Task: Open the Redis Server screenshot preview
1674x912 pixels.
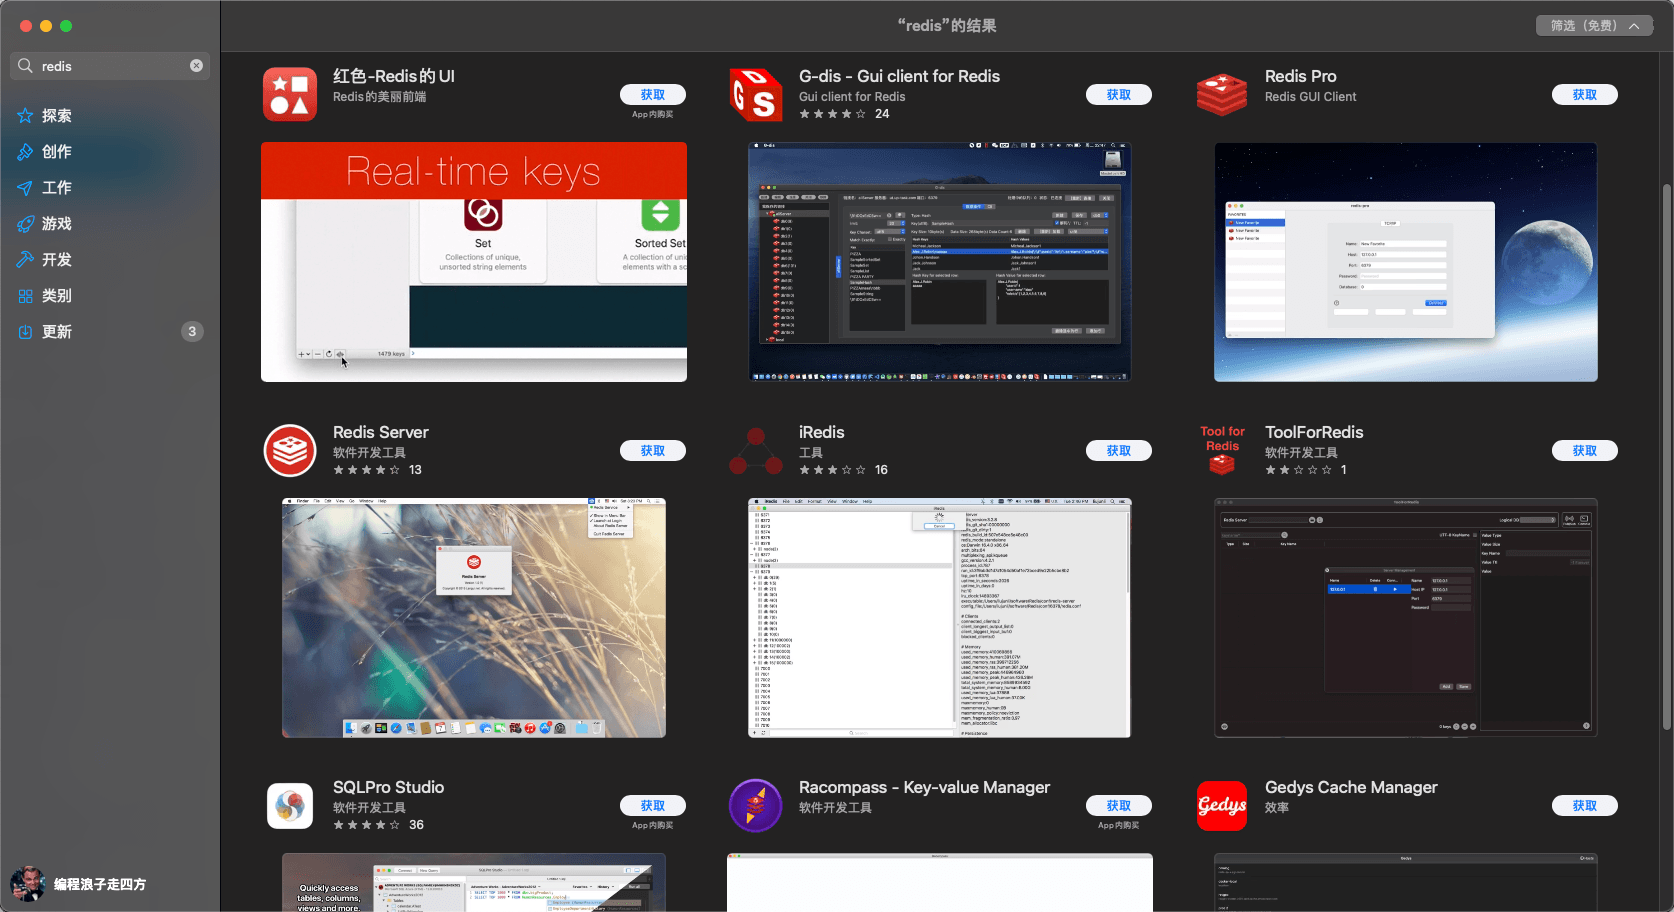Action: coord(474,618)
